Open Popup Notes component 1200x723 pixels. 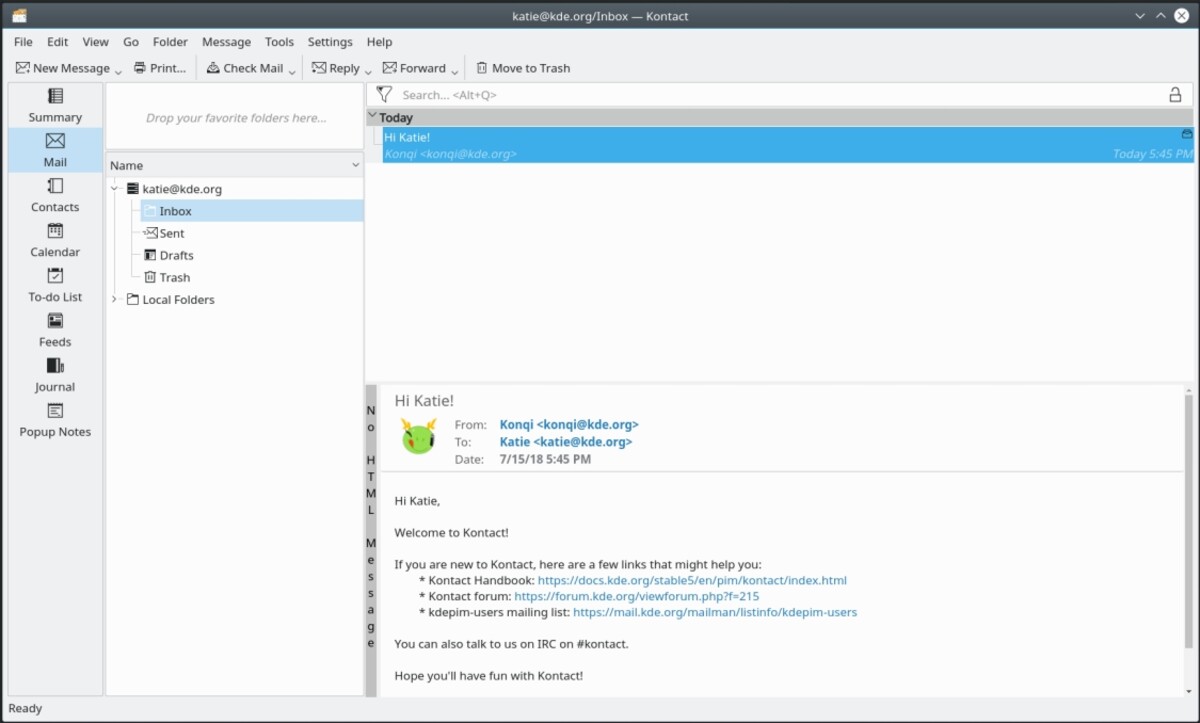(55, 420)
